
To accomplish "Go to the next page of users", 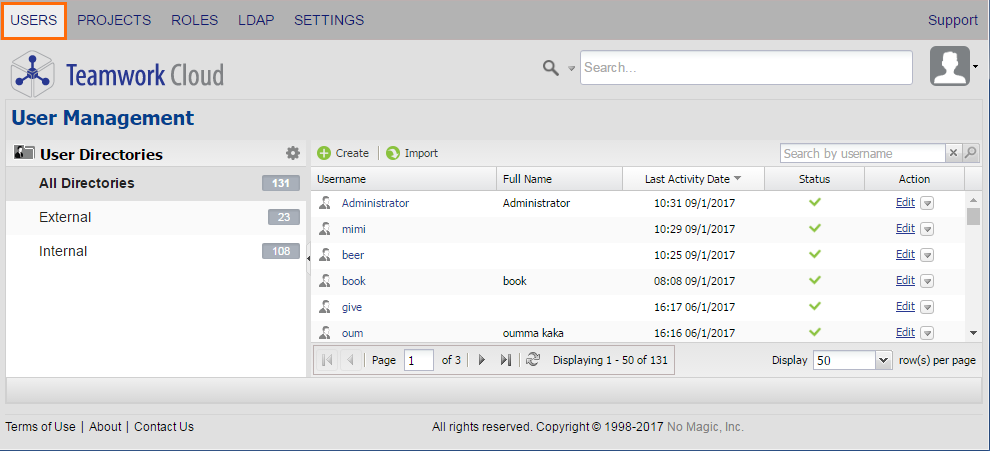I will tap(481, 360).
